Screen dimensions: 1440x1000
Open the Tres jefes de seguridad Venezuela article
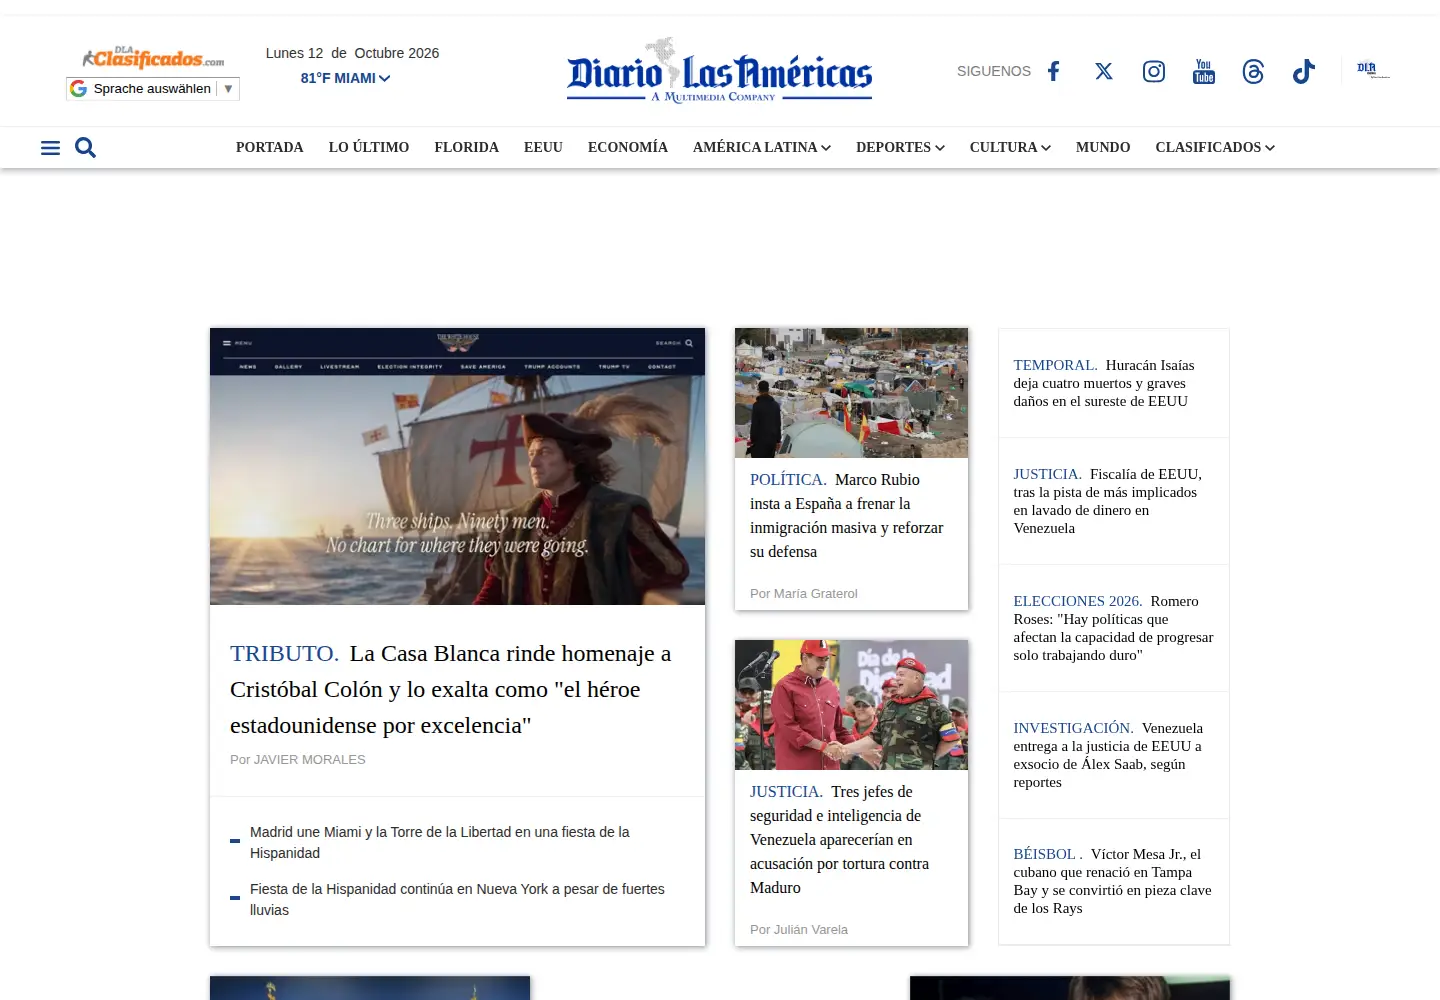pos(840,840)
